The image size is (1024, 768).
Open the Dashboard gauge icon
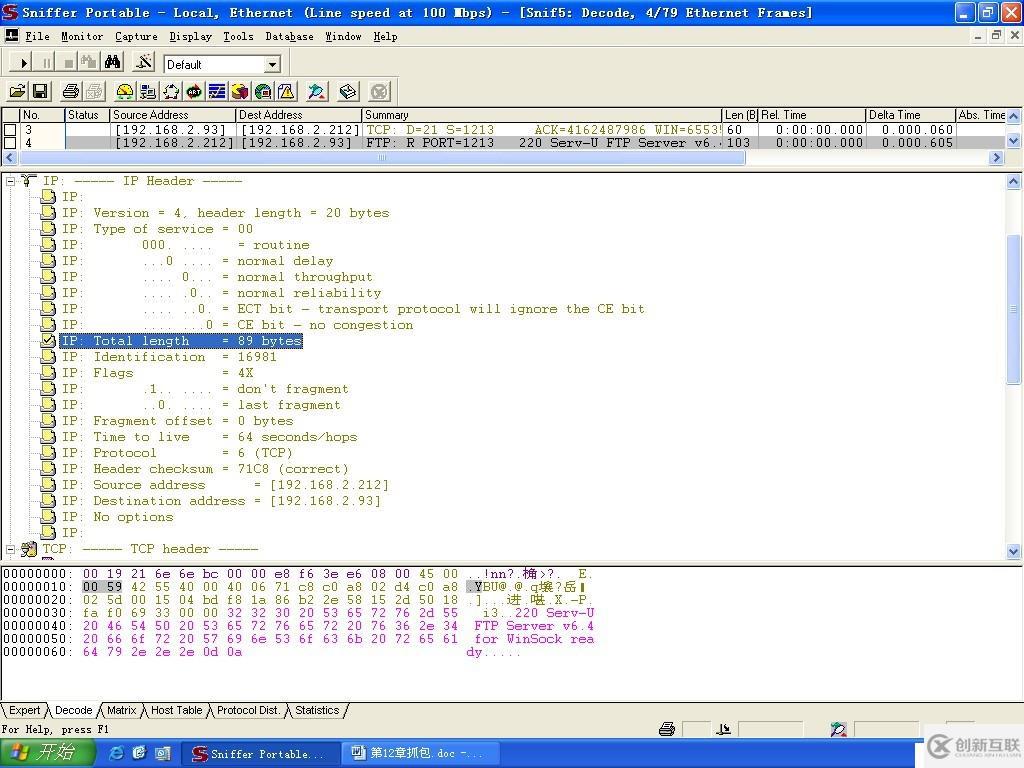(124, 91)
